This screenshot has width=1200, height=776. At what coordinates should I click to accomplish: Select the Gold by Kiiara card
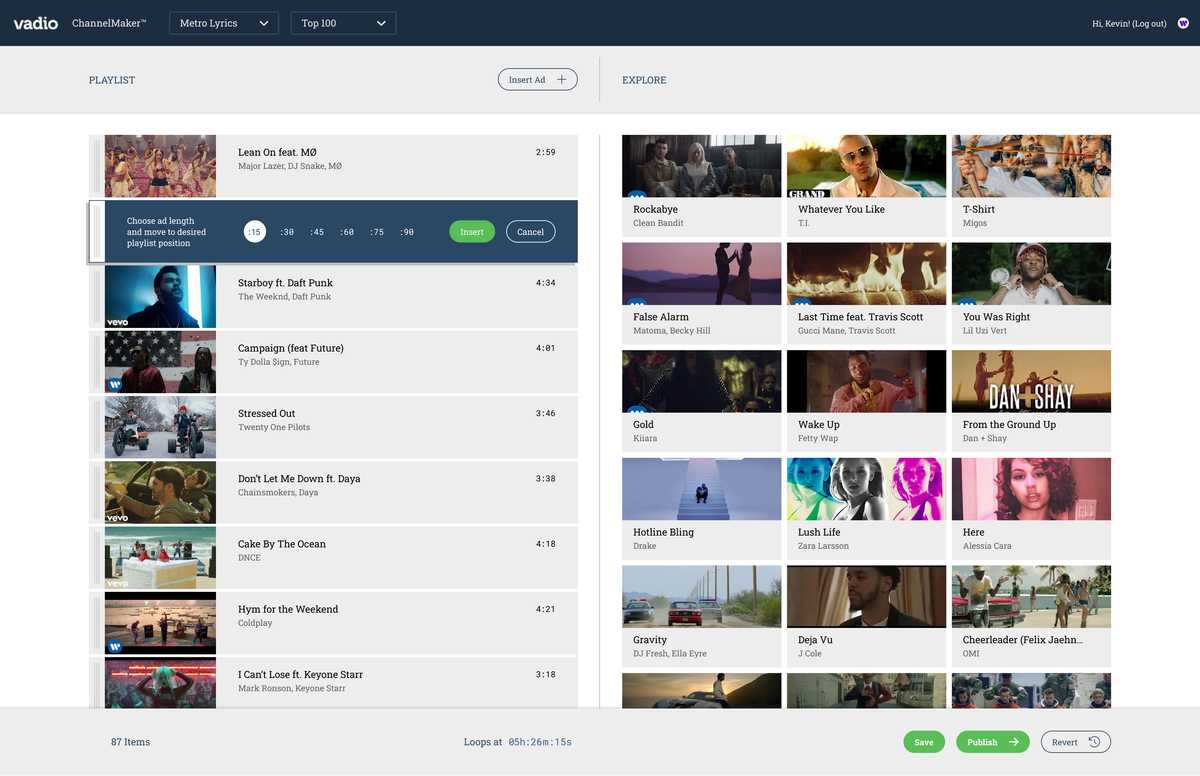point(702,400)
